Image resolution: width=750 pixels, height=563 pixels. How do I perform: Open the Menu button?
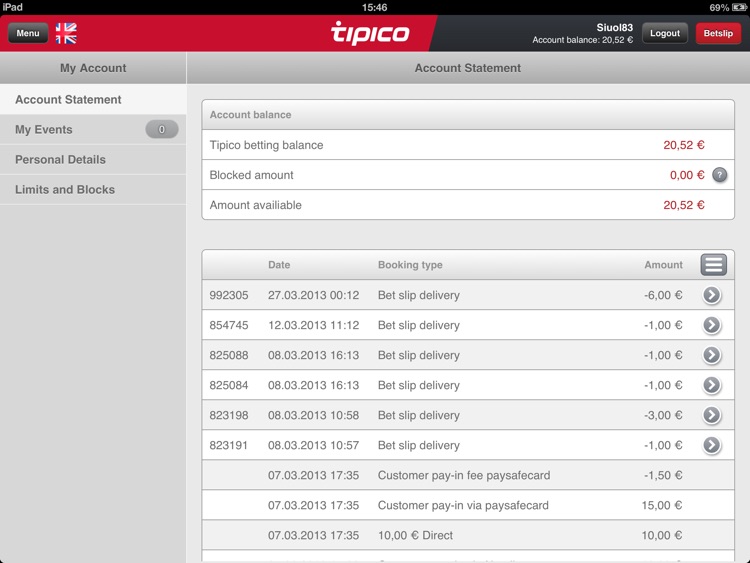28,33
